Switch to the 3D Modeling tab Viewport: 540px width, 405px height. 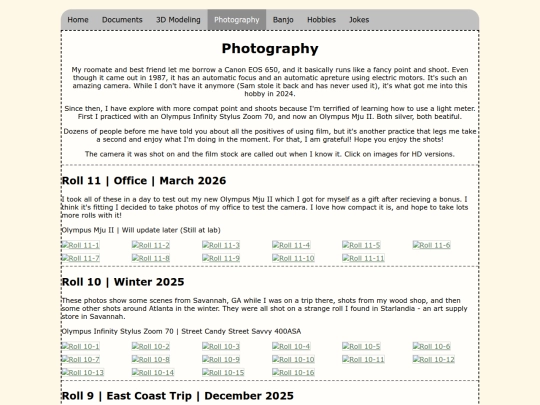pos(178,20)
